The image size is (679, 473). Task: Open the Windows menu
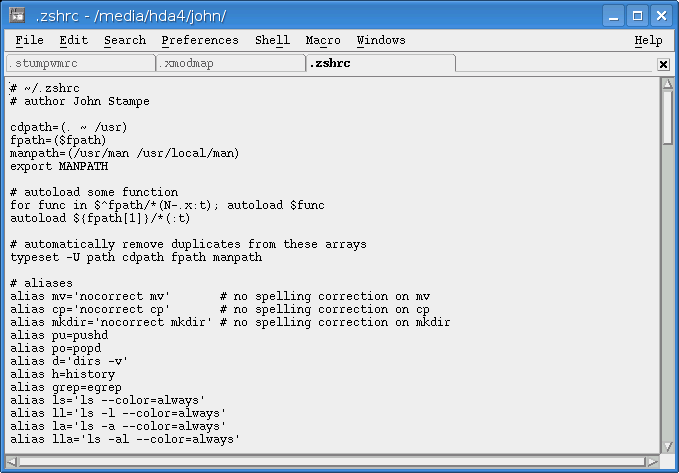381,41
